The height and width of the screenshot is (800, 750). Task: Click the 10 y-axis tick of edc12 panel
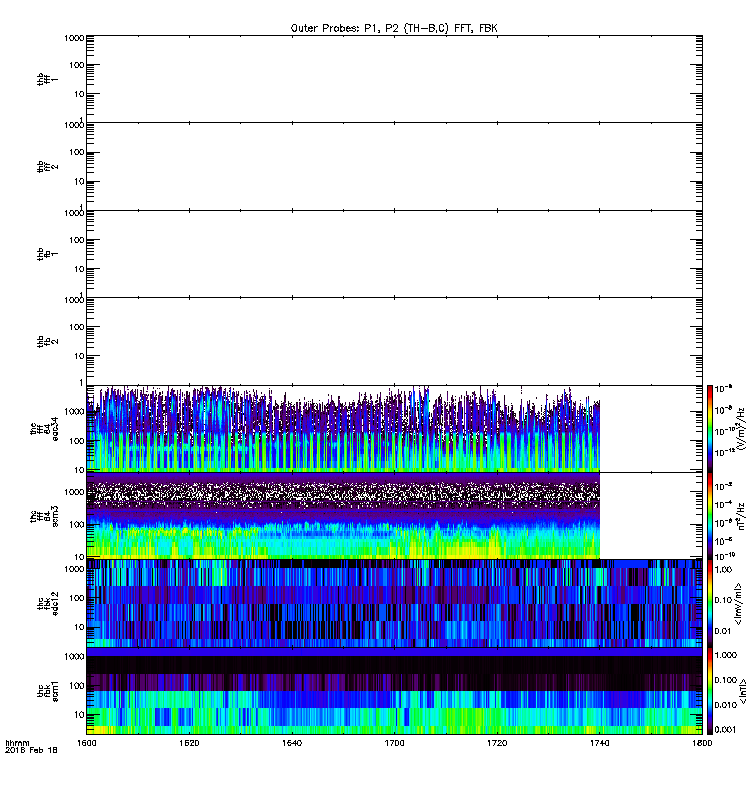tap(80, 627)
